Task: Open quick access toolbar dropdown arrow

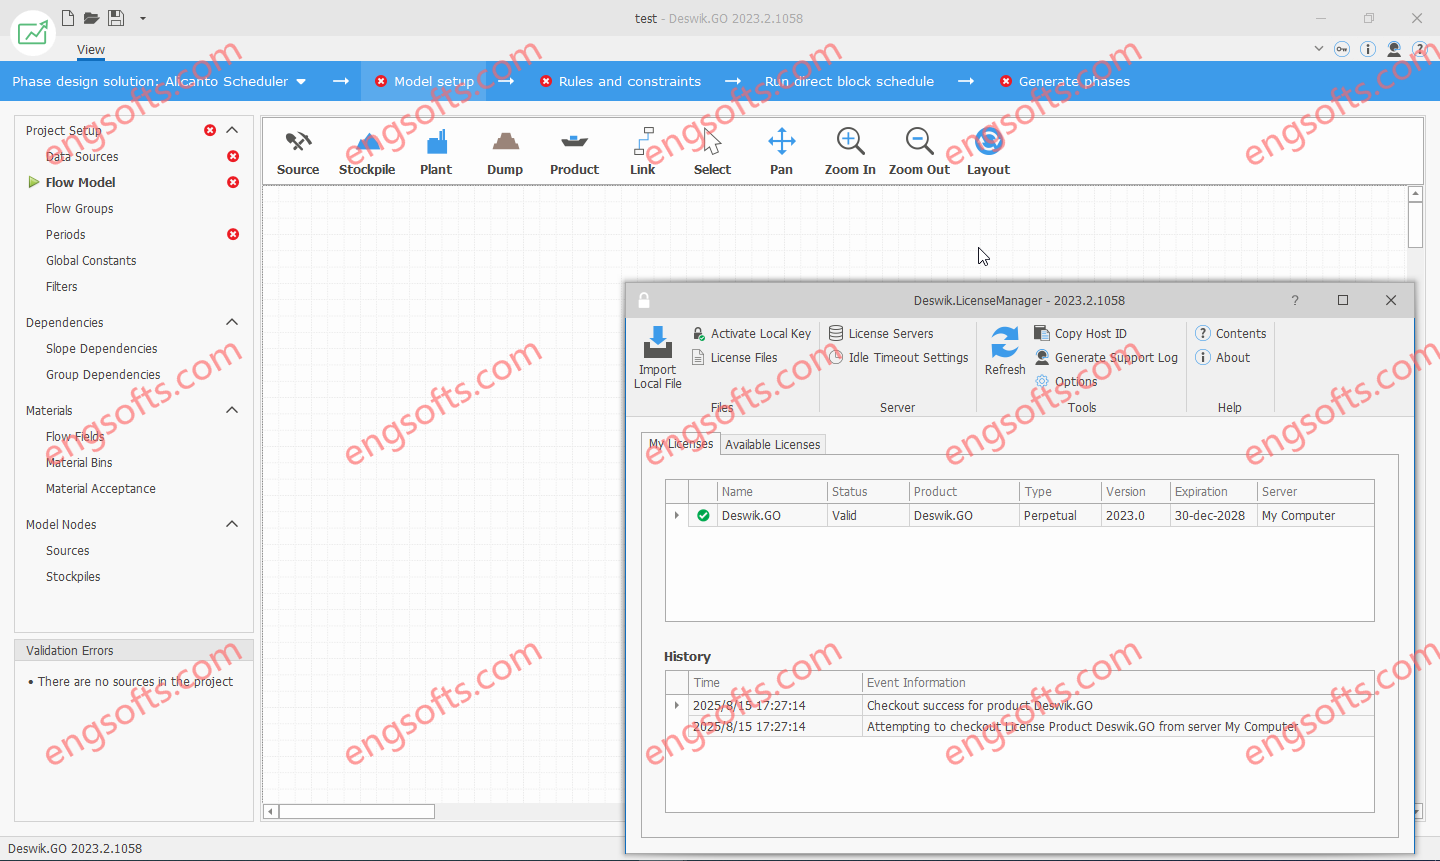Action: [x=143, y=18]
